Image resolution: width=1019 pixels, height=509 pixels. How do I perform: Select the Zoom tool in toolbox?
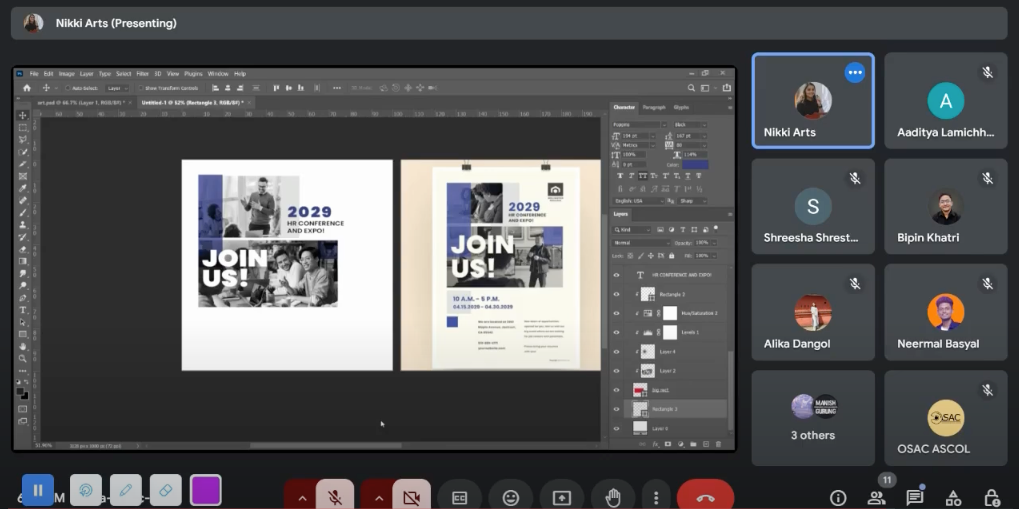tap(23, 358)
